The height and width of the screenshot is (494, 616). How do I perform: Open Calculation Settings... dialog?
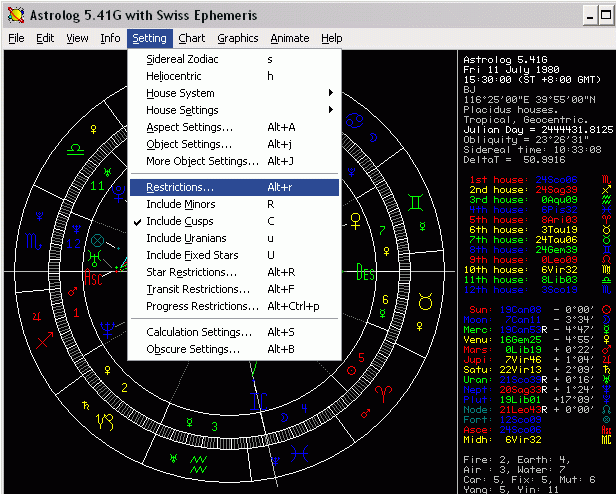tap(234, 332)
